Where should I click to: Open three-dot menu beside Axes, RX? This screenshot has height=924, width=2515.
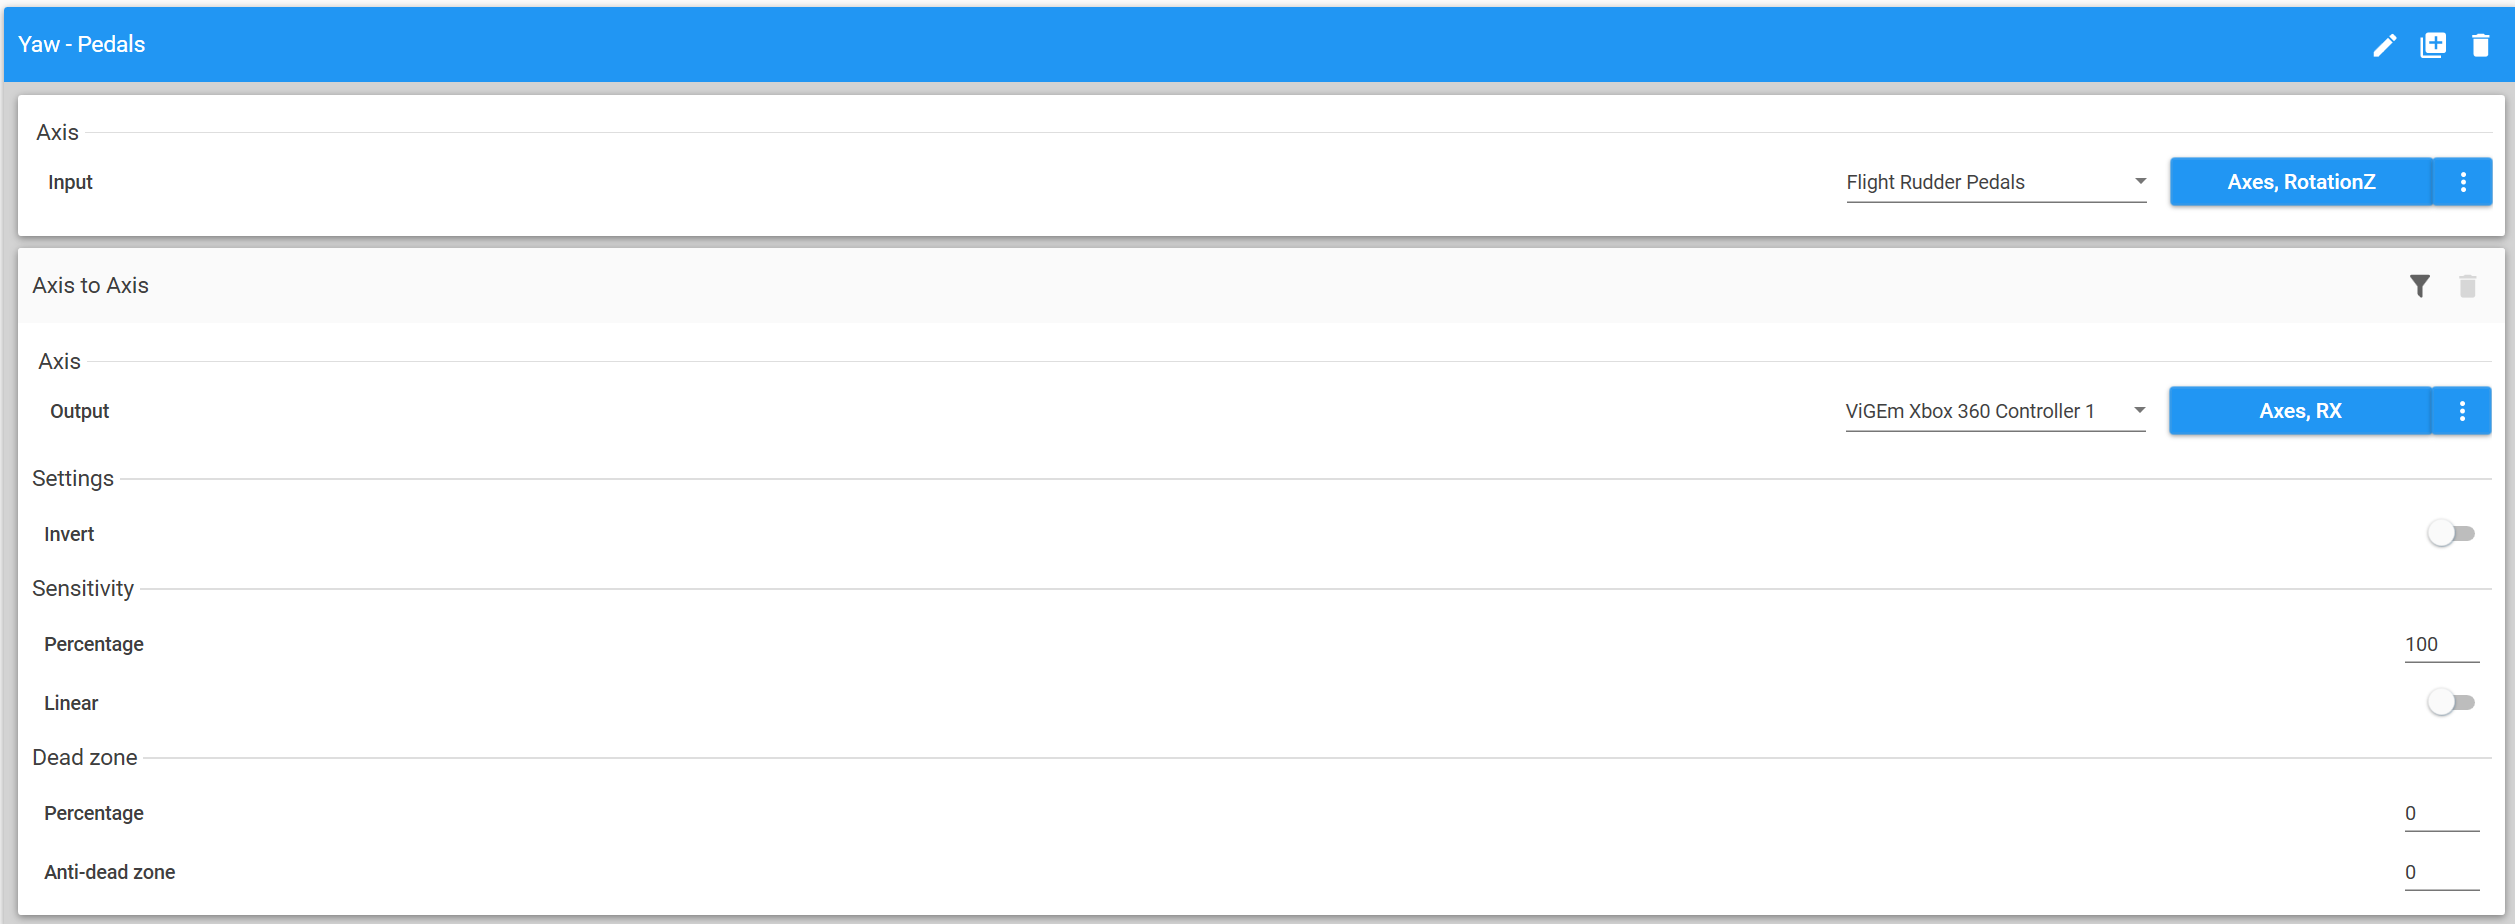(x=2462, y=411)
